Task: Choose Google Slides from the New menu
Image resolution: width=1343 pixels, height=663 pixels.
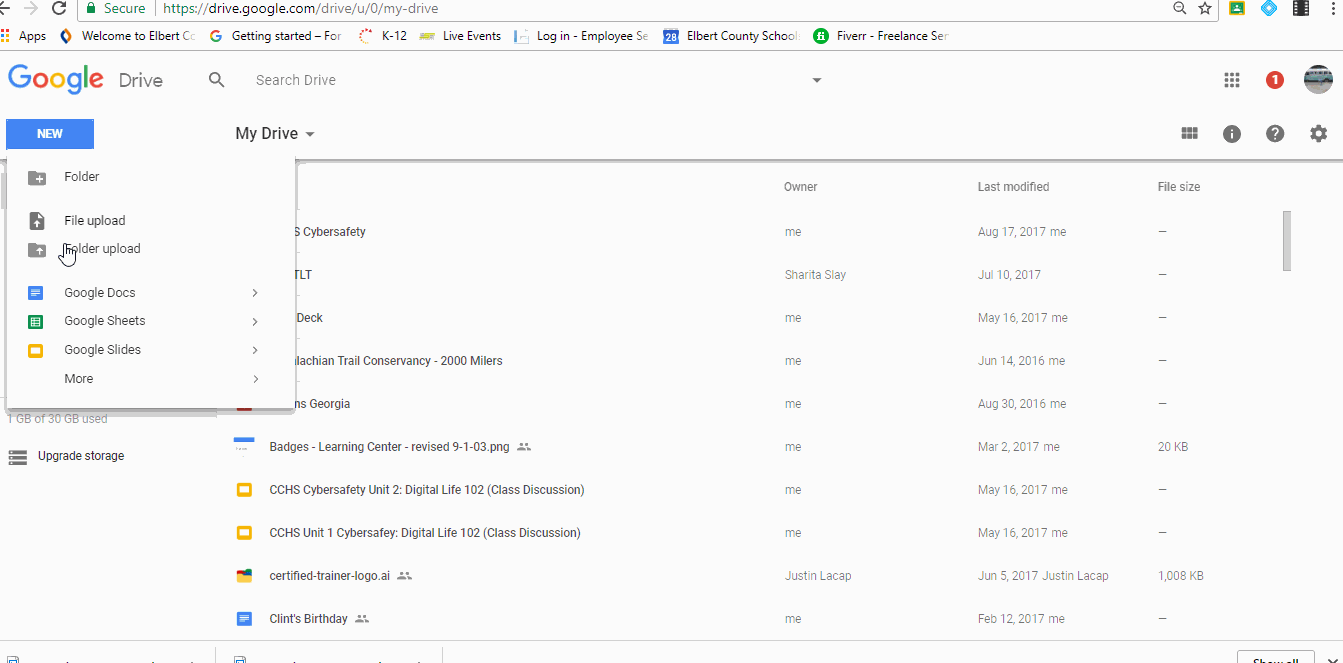Action: [150, 350]
